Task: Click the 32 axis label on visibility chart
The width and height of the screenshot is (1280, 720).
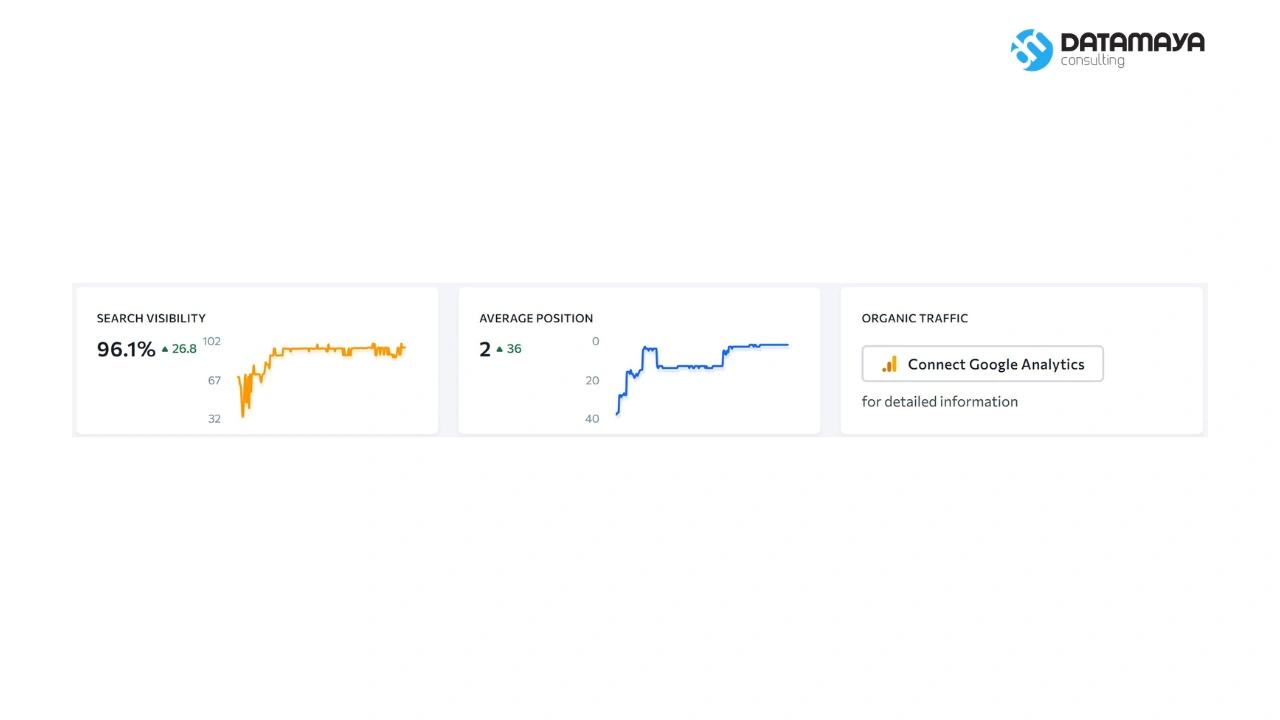Action: 214,419
